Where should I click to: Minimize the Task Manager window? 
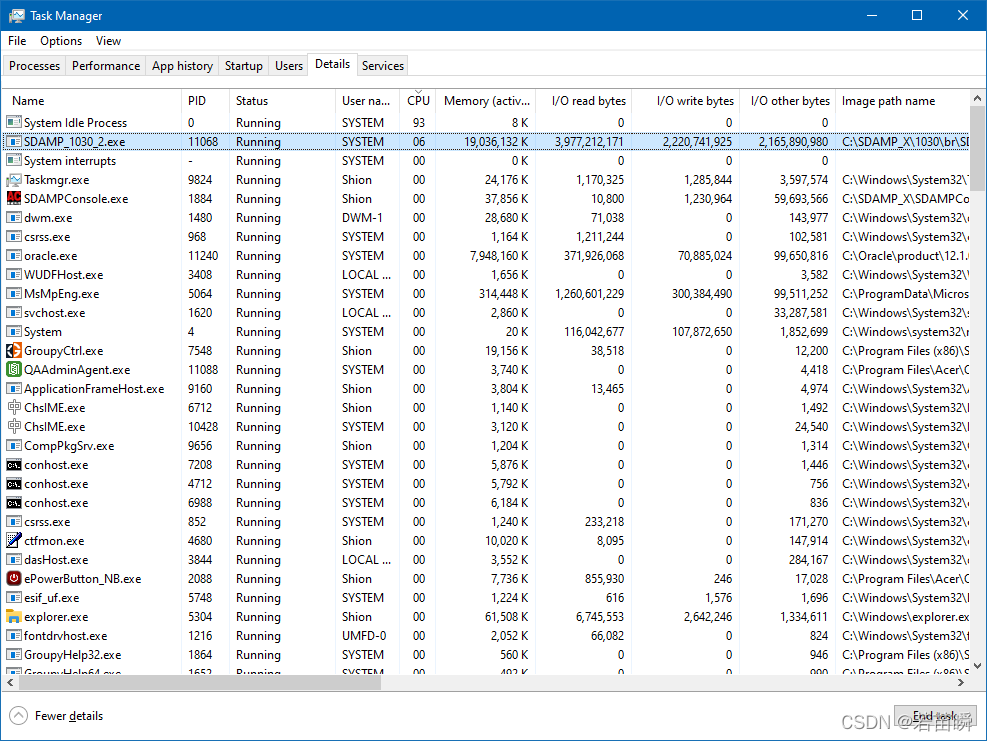[x=872, y=15]
